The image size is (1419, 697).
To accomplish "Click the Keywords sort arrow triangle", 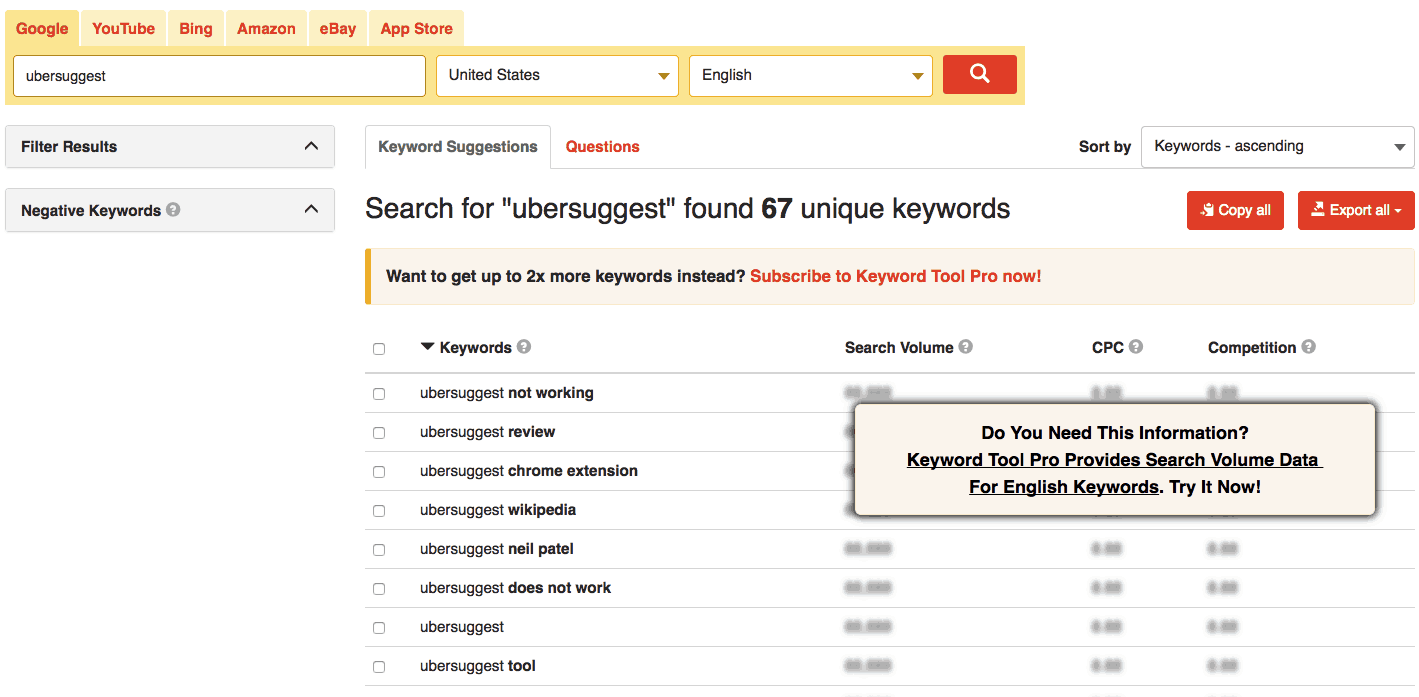I will [428, 347].
